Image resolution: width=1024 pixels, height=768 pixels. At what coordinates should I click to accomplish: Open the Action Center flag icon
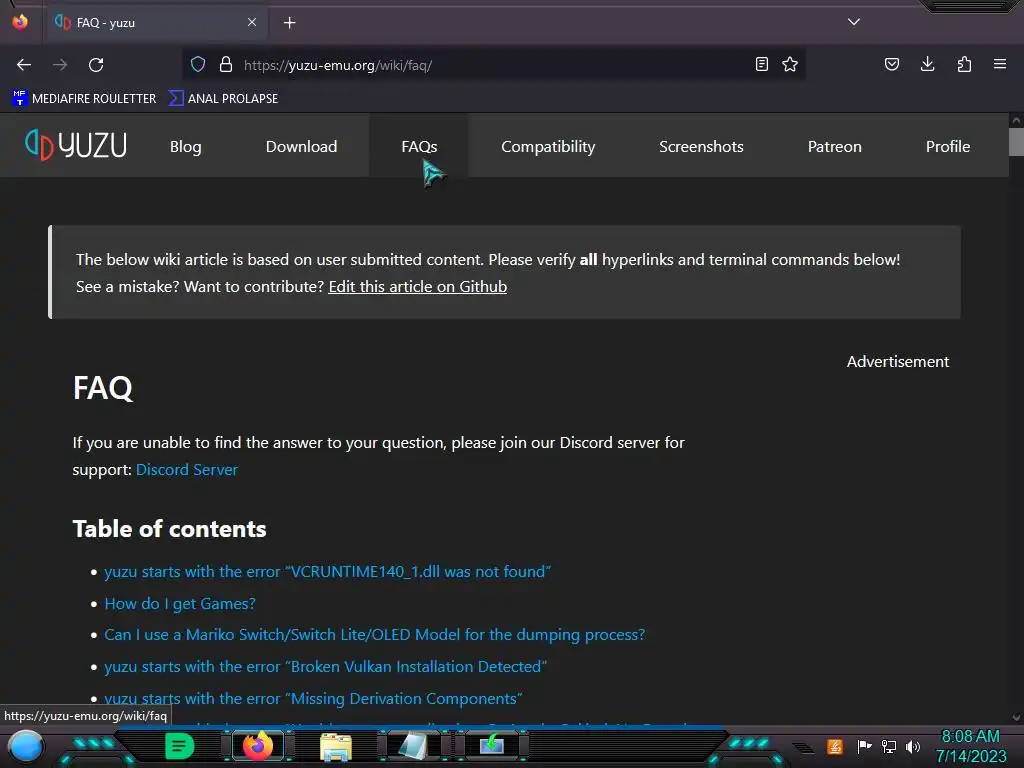(864, 746)
